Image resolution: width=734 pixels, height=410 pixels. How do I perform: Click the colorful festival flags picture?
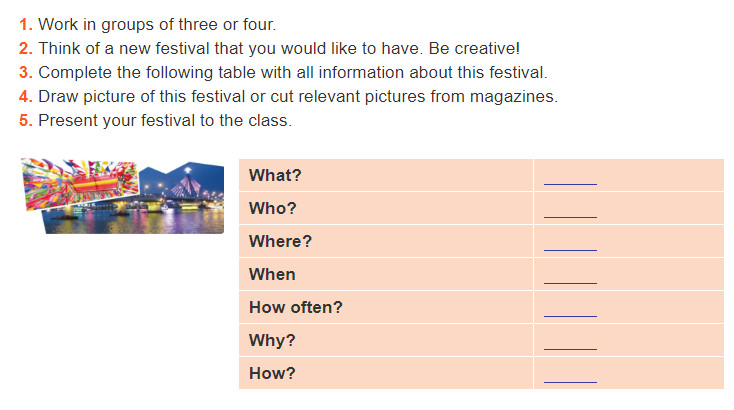[x=80, y=183]
